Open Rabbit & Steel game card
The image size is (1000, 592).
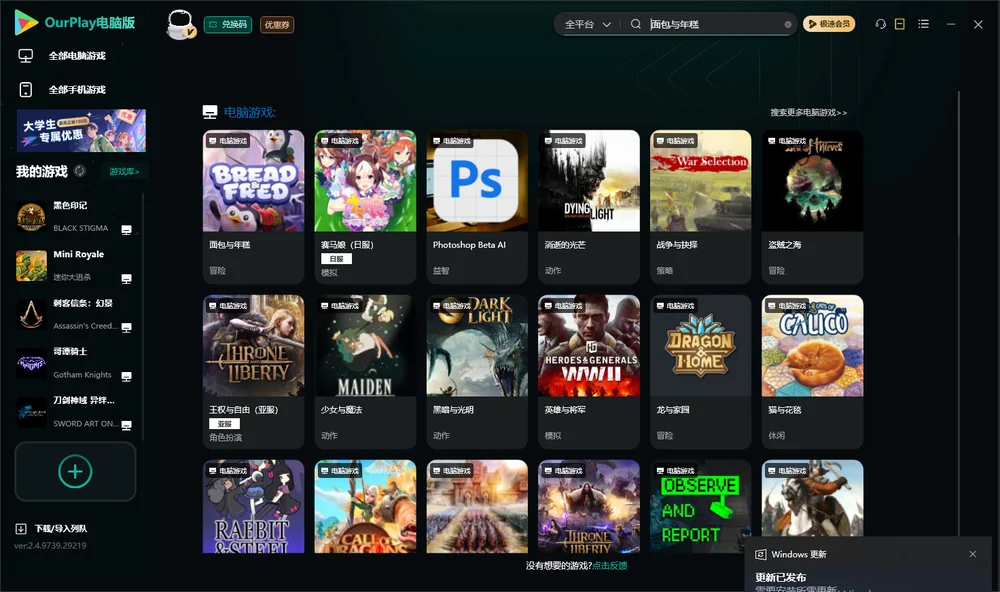(x=253, y=507)
